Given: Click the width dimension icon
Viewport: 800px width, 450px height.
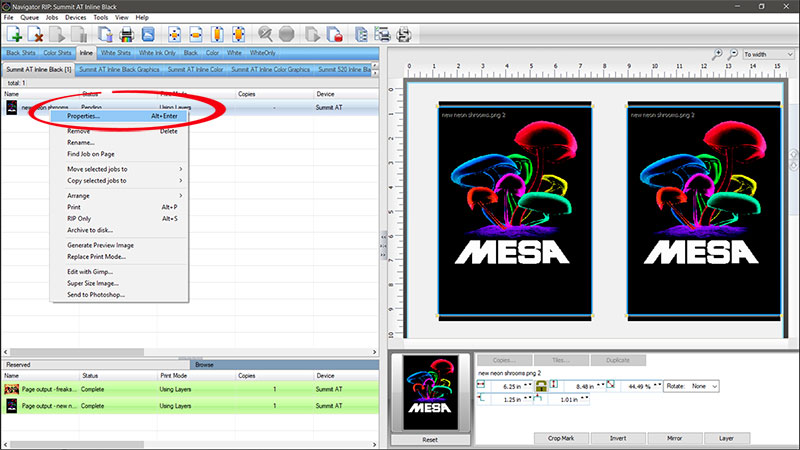Looking at the screenshot, I should (x=481, y=384).
